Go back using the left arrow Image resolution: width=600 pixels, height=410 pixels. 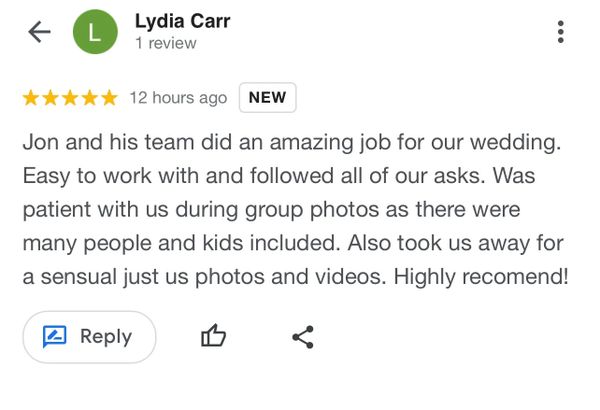pos(39,32)
